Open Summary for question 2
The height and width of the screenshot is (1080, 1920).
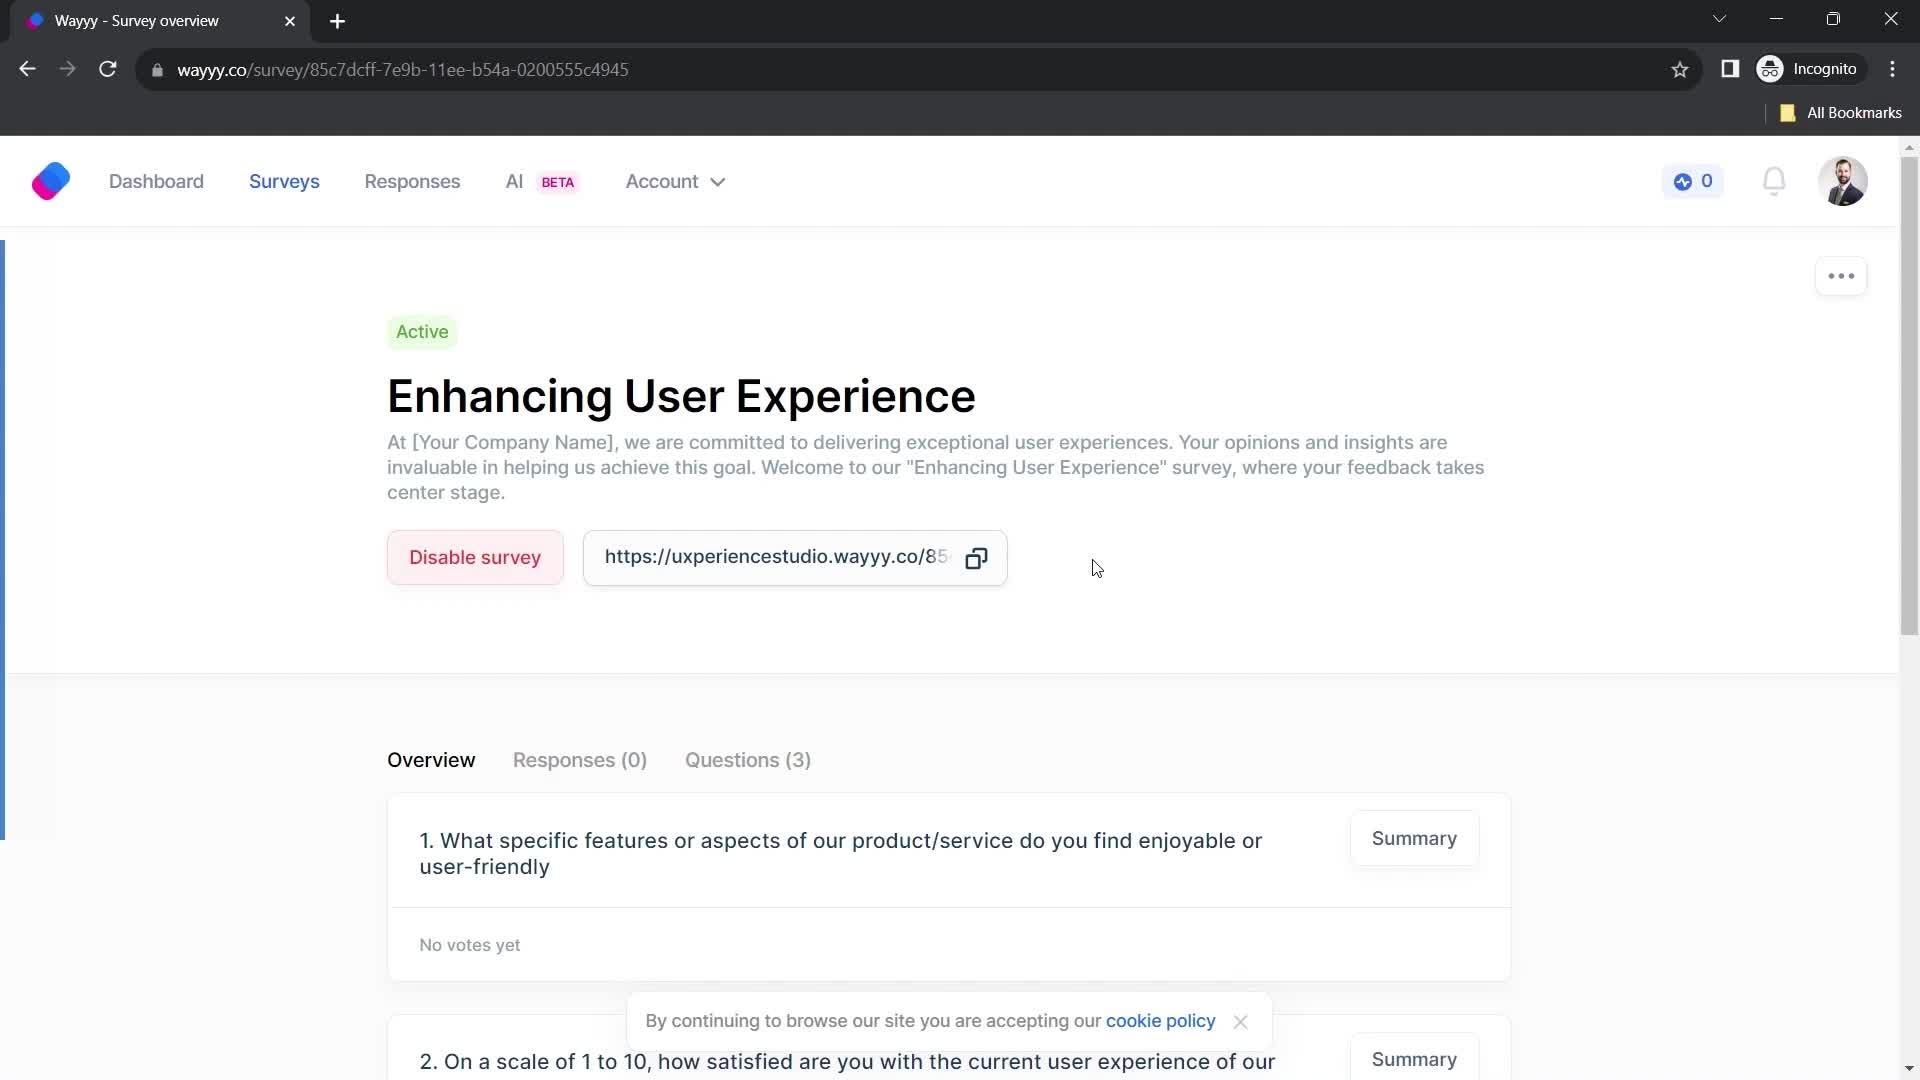1414,1058
